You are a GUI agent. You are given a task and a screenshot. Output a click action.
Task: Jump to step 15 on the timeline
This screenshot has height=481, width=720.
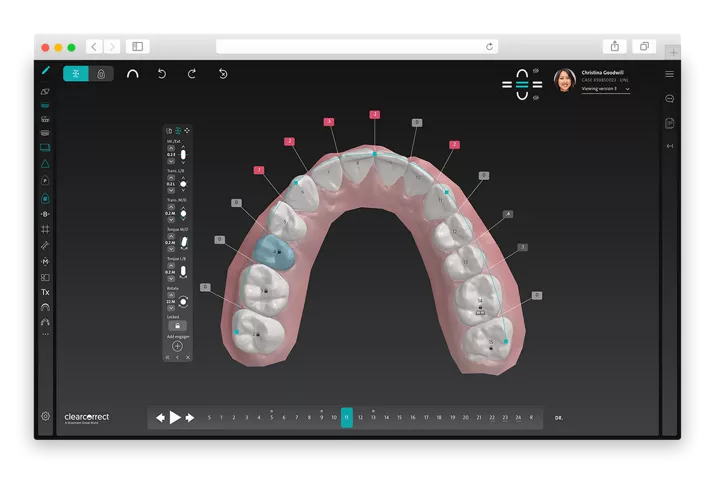[399, 417]
